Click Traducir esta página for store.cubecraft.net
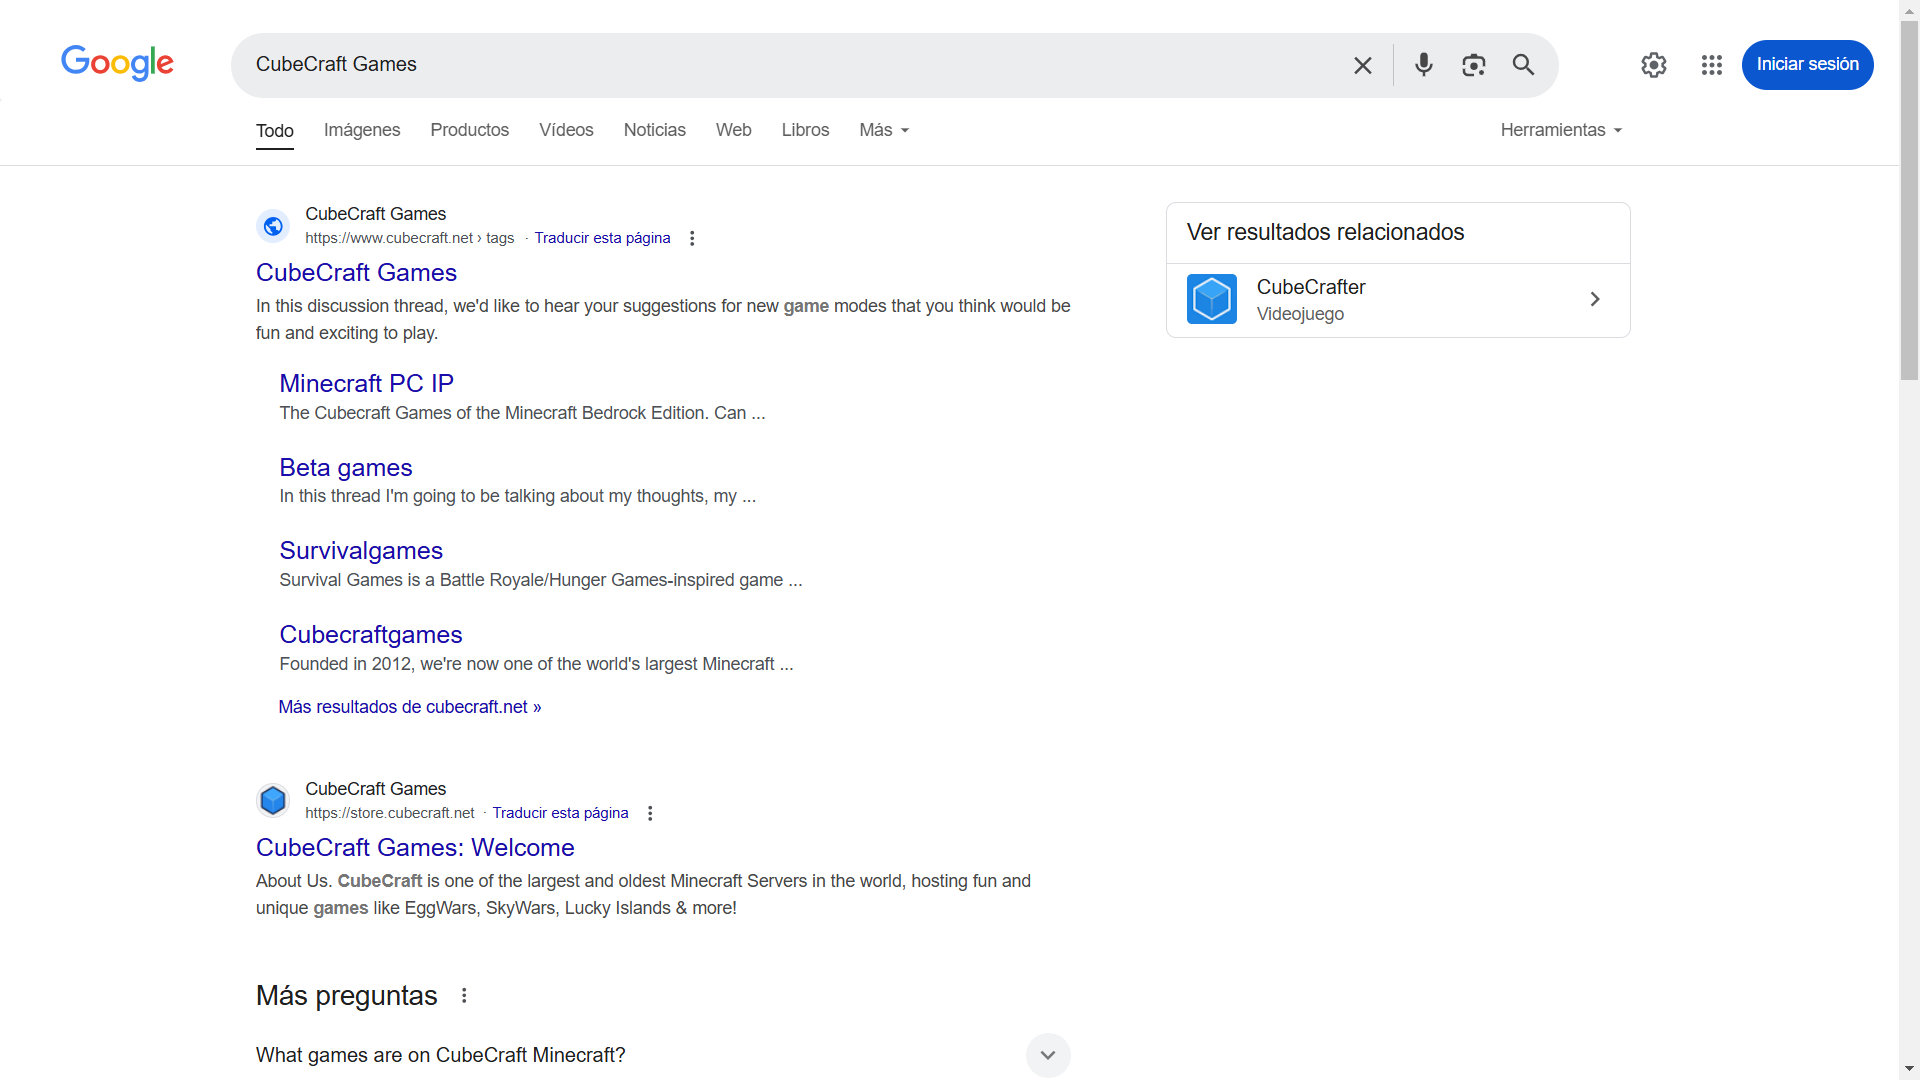 coord(560,813)
